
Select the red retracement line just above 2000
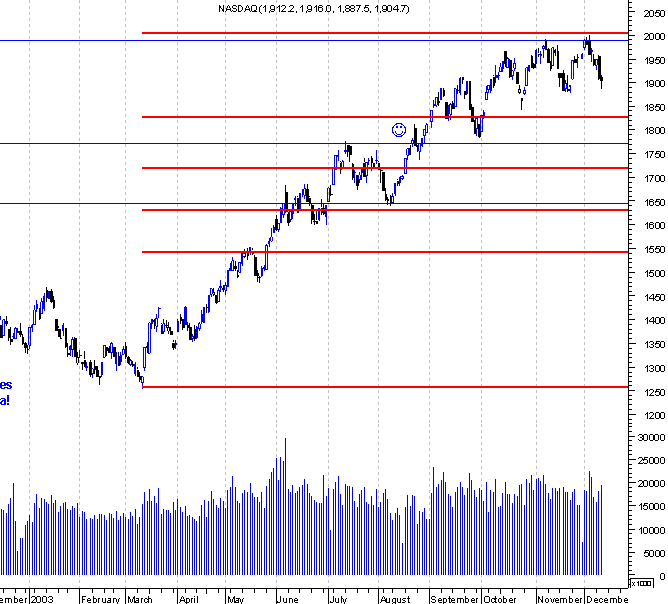(385, 33)
